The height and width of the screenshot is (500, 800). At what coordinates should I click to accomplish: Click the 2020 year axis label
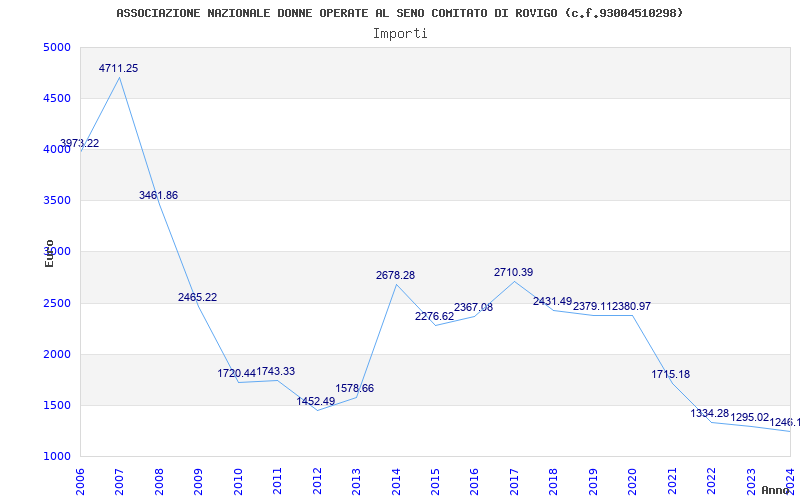click(632, 478)
